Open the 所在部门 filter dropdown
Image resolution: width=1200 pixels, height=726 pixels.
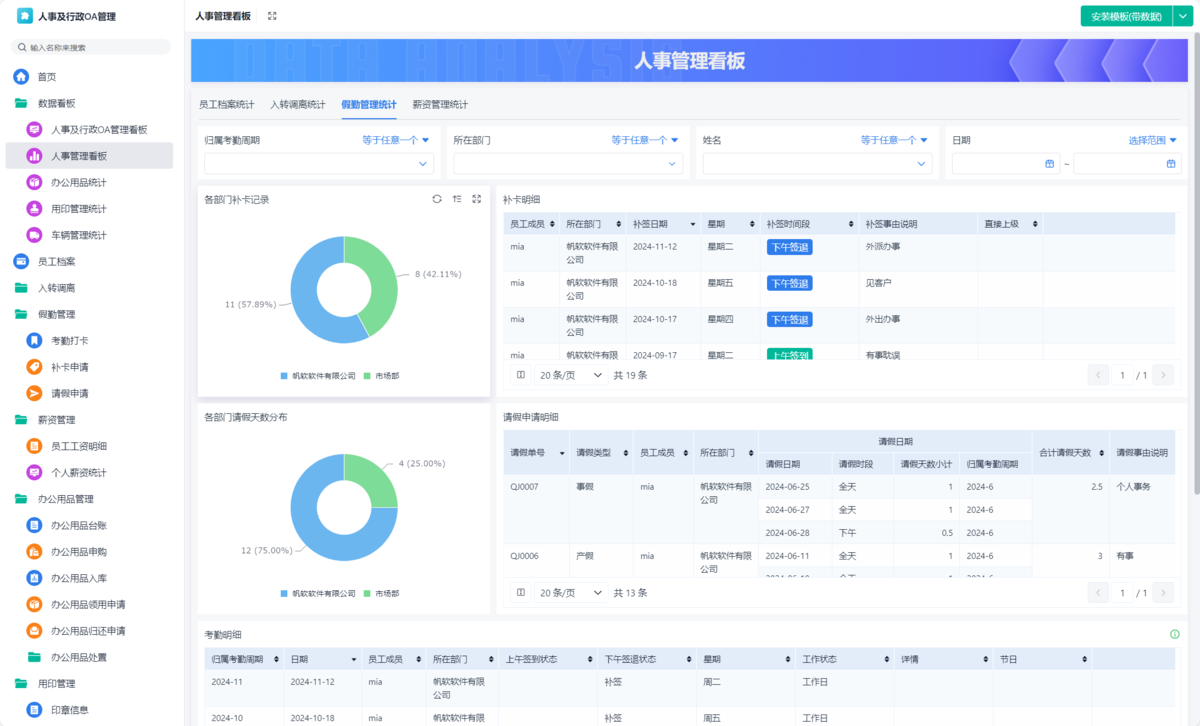click(x=567, y=164)
